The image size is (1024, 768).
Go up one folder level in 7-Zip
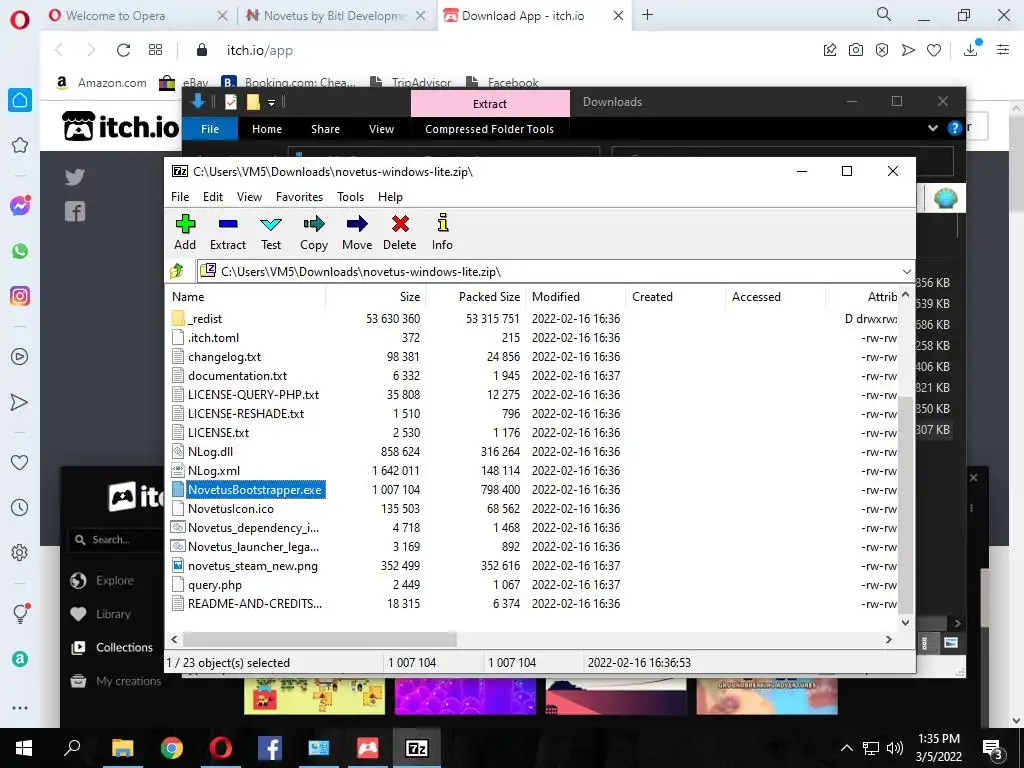click(177, 271)
